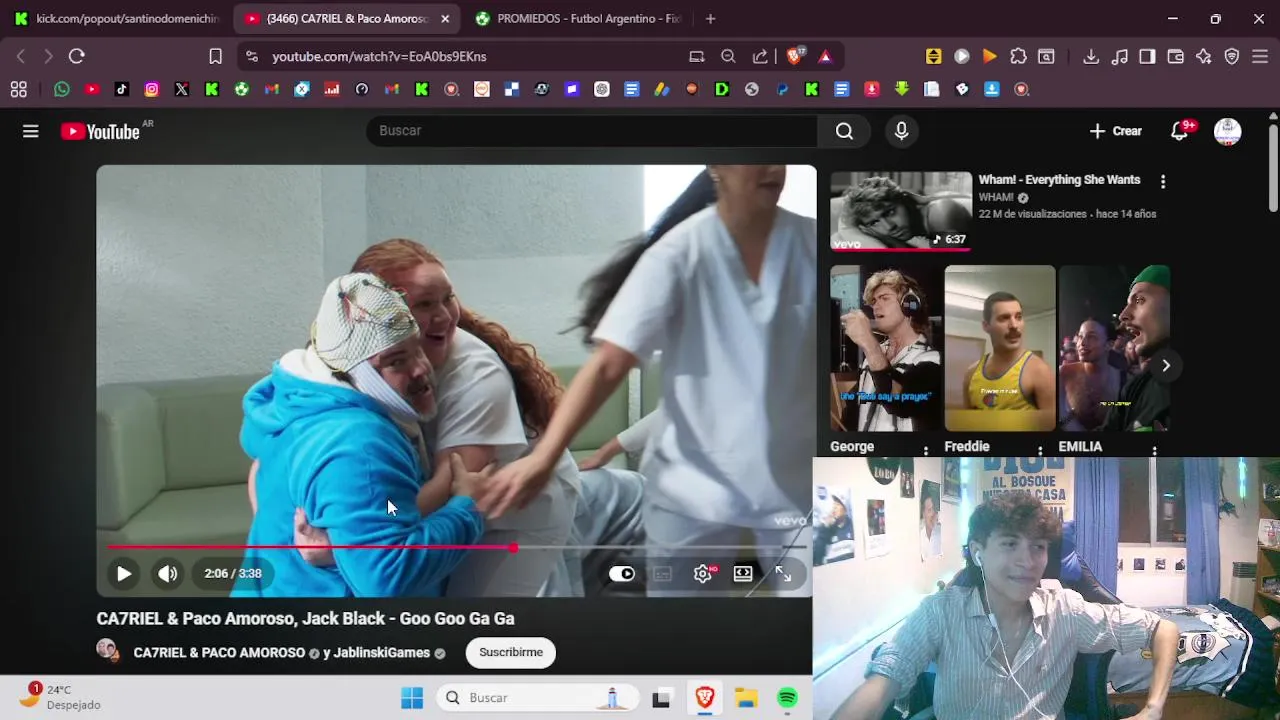
Task: Bookmark this page with the bookmark icon
Action: point(215,56)
